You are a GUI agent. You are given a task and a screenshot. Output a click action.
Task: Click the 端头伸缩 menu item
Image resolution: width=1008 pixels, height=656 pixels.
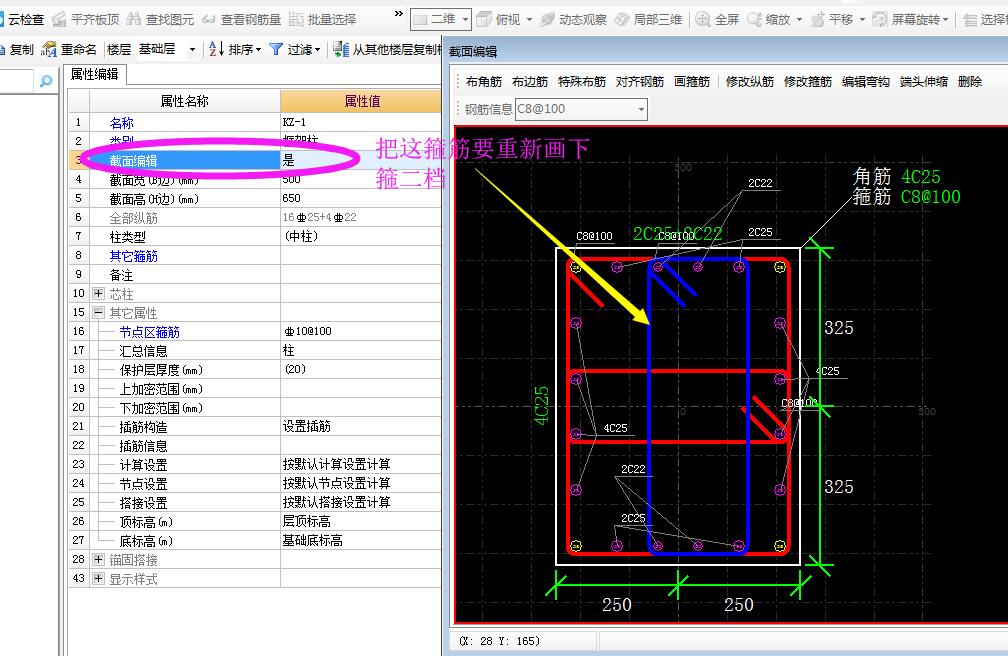(x=924, y=82)
